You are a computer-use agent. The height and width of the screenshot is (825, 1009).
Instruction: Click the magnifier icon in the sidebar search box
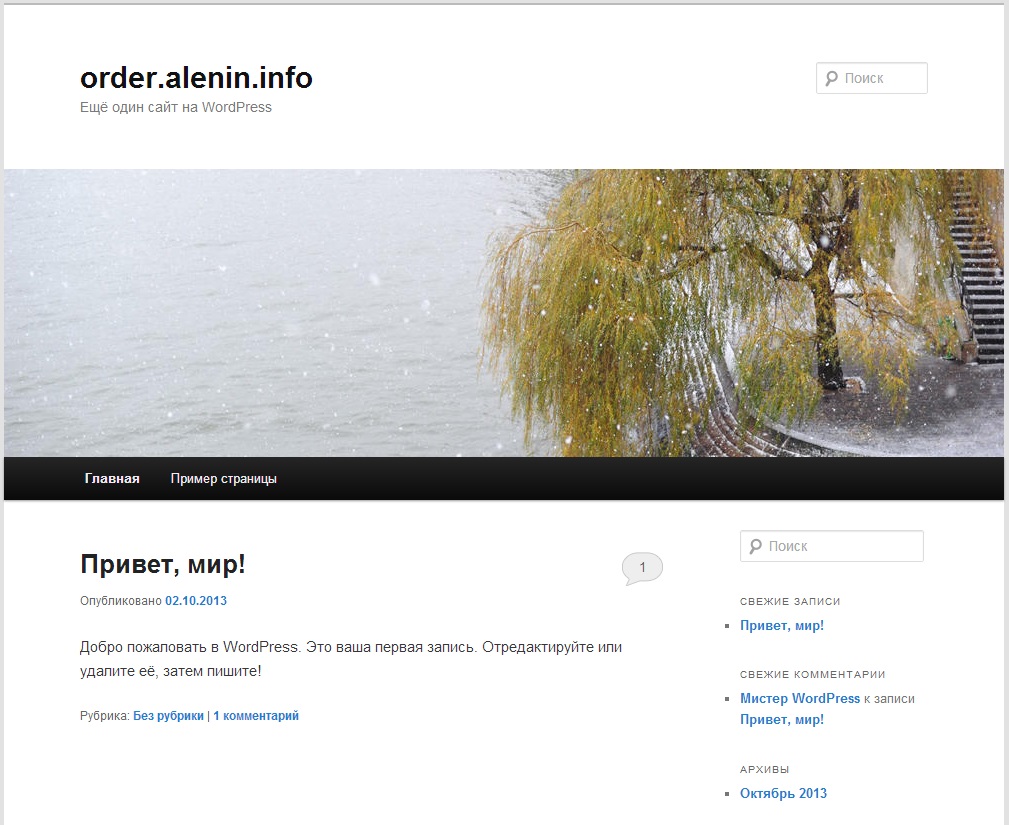tap(753, 546)
